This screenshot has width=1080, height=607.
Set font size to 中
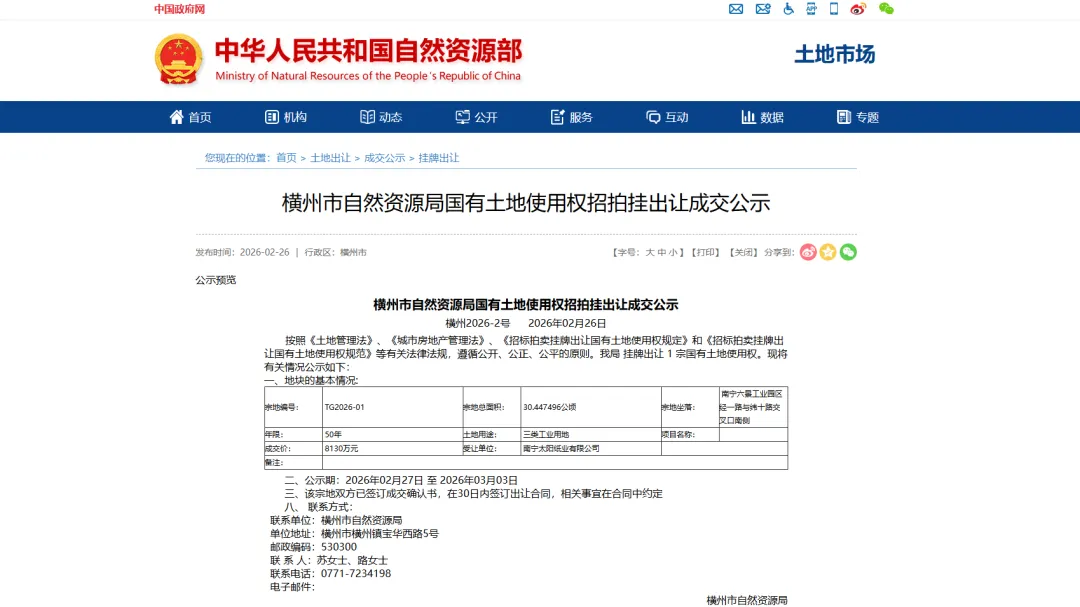point(661,252)
